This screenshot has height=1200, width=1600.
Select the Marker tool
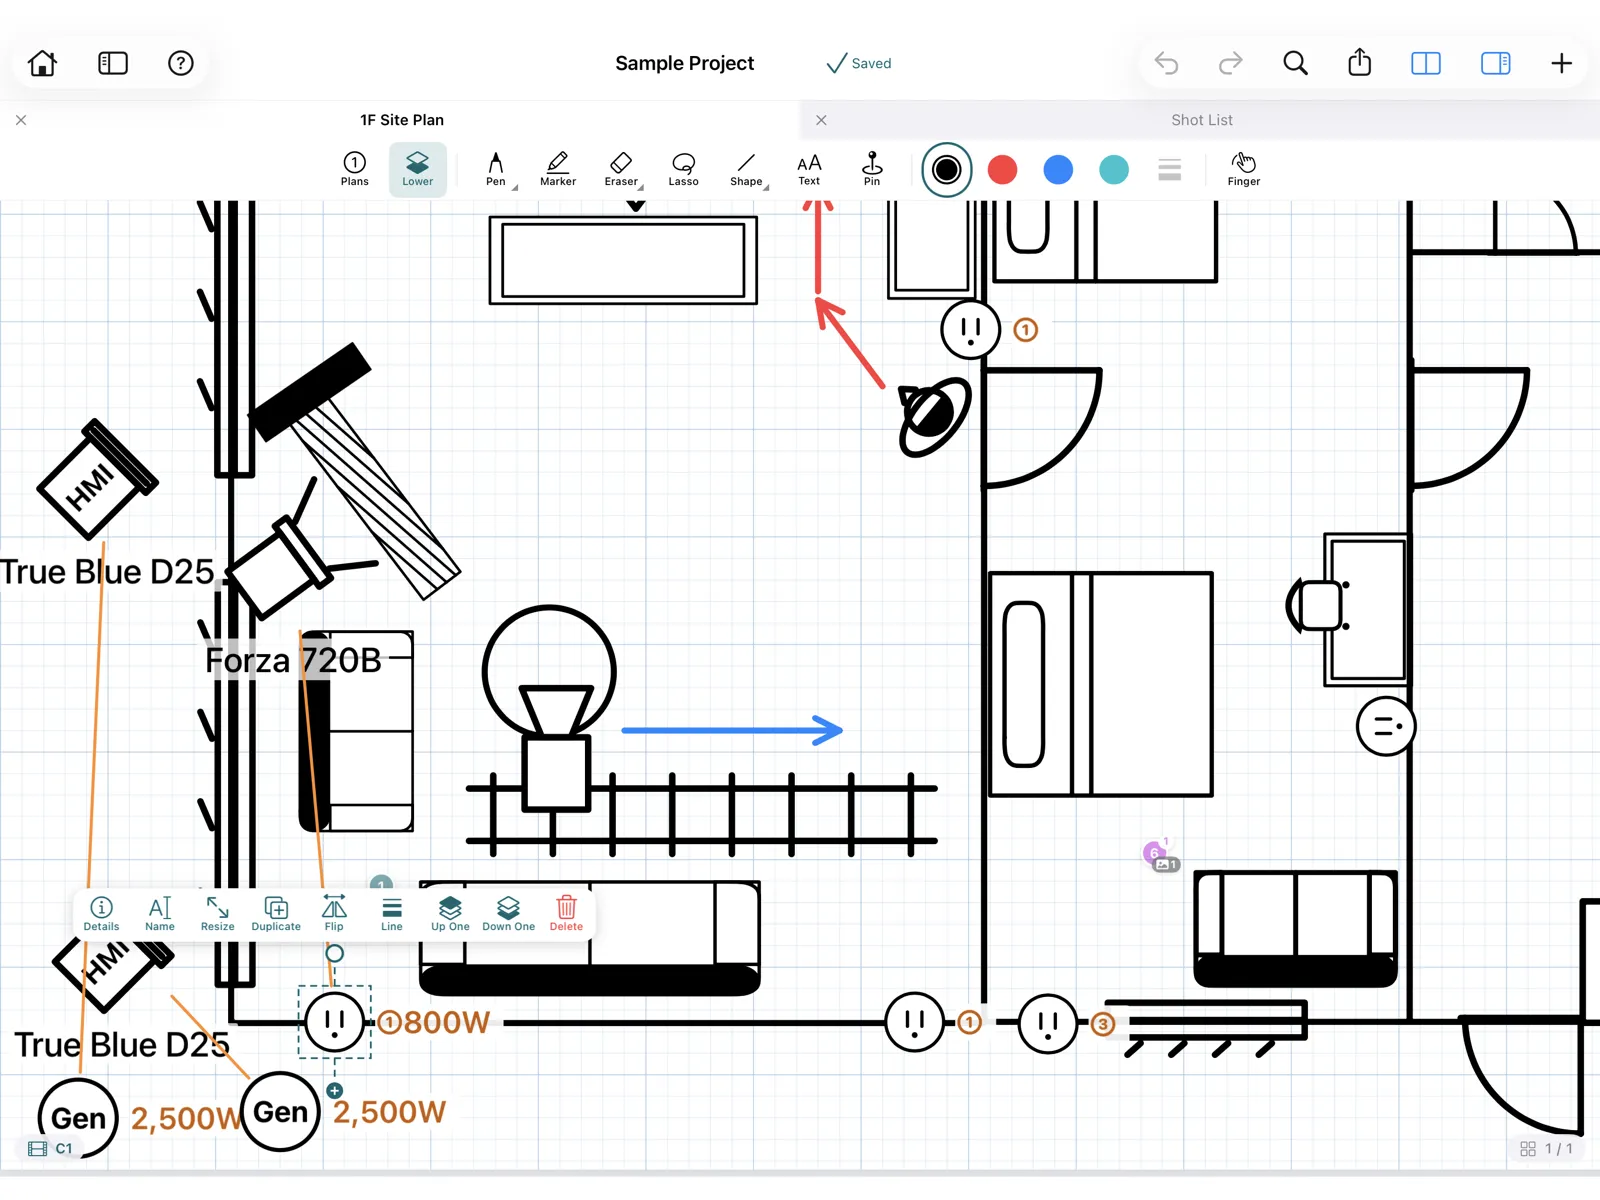[558, 169]
